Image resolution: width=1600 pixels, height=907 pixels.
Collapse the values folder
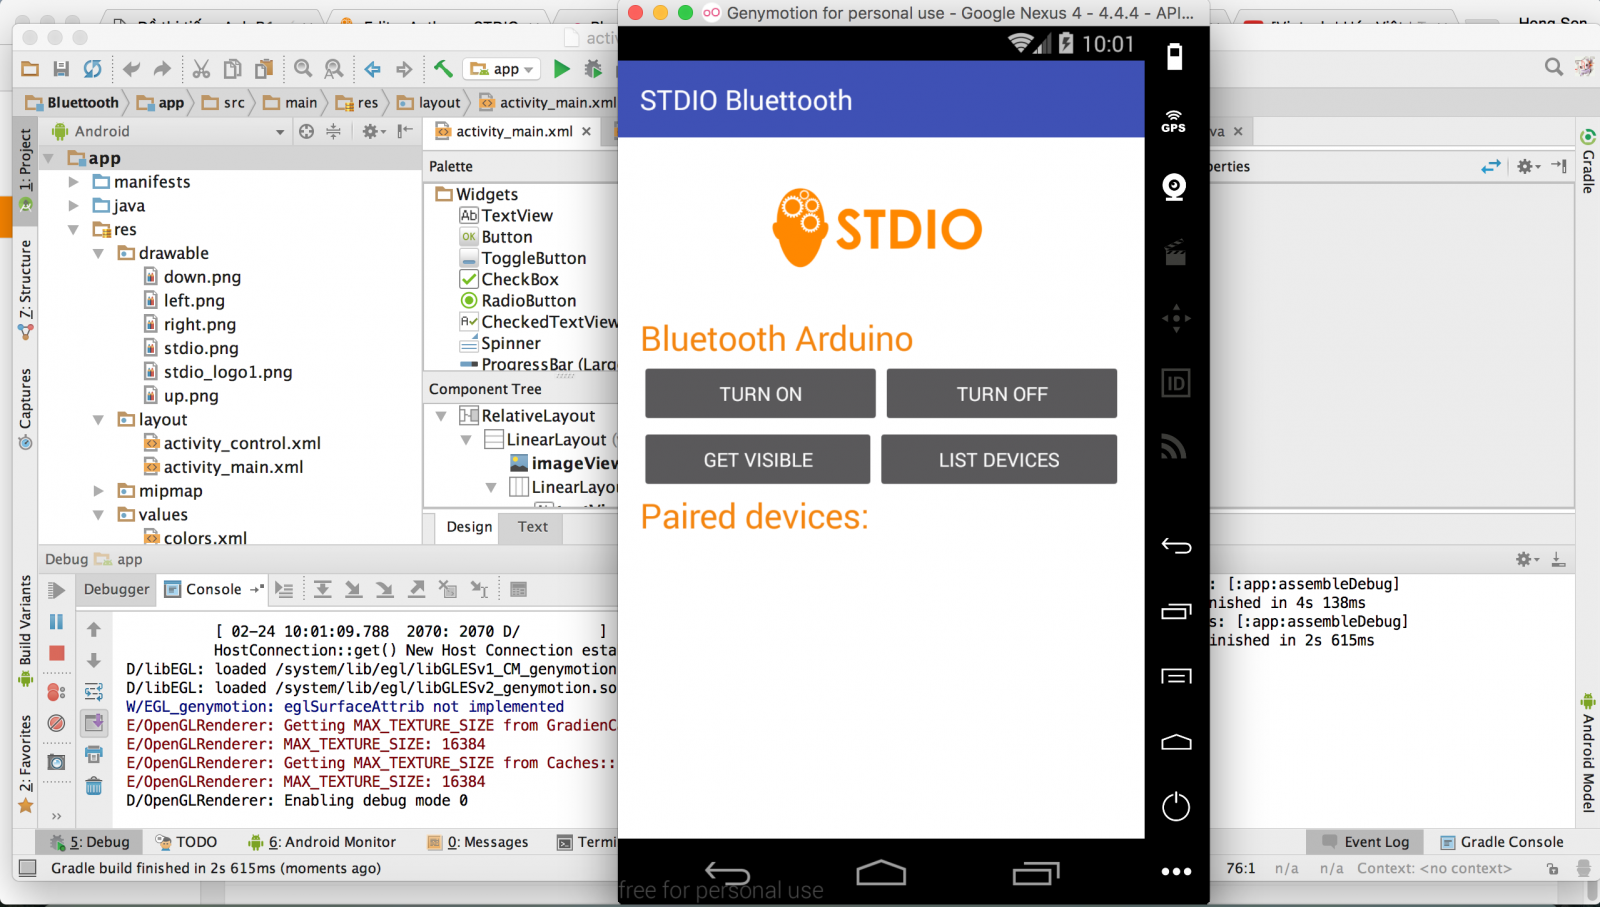coord(98,515)
